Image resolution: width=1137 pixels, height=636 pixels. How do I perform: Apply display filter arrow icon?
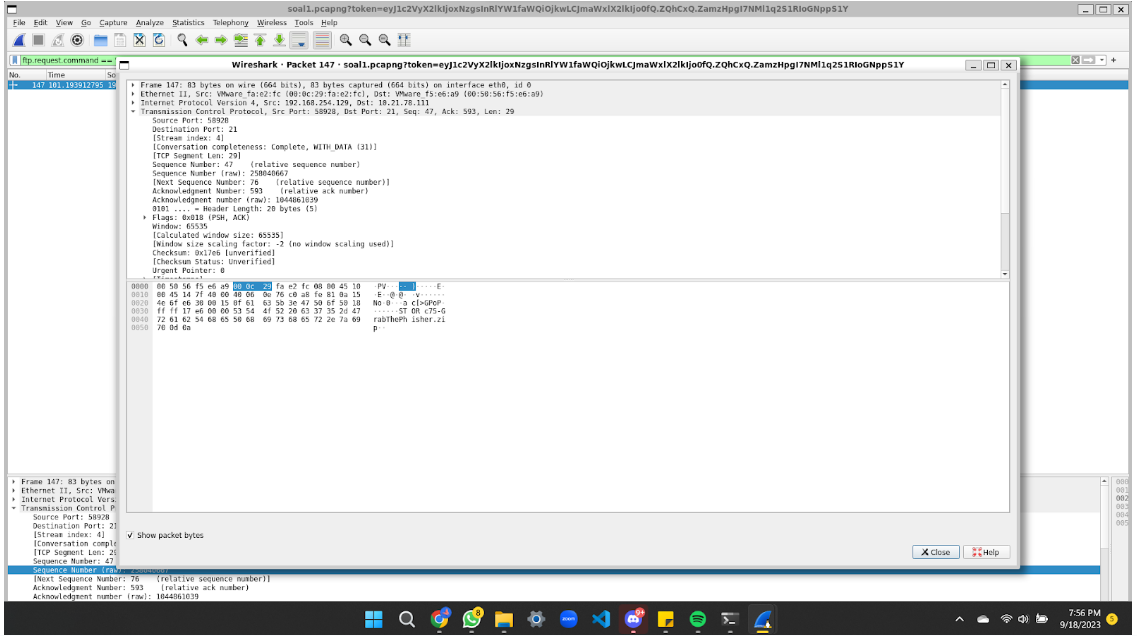pos(1088,60)
